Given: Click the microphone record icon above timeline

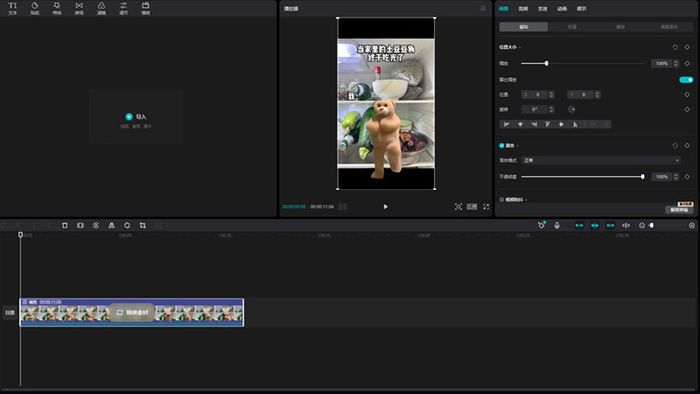Looking at the screenshot, I should tap(557, 225).
